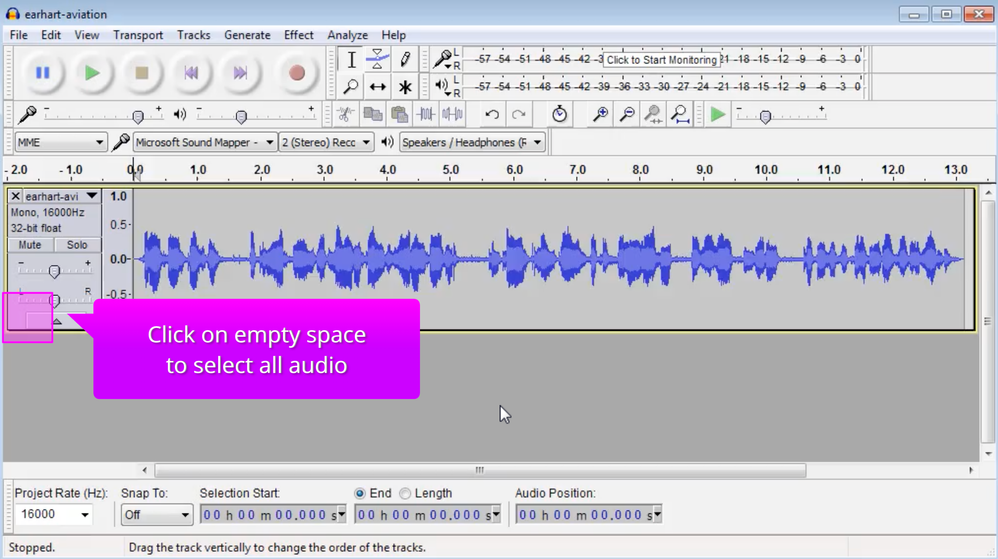Select the Draw pencil tool
The height and width of the screenshot is (559, 998).
pos(405,59)
